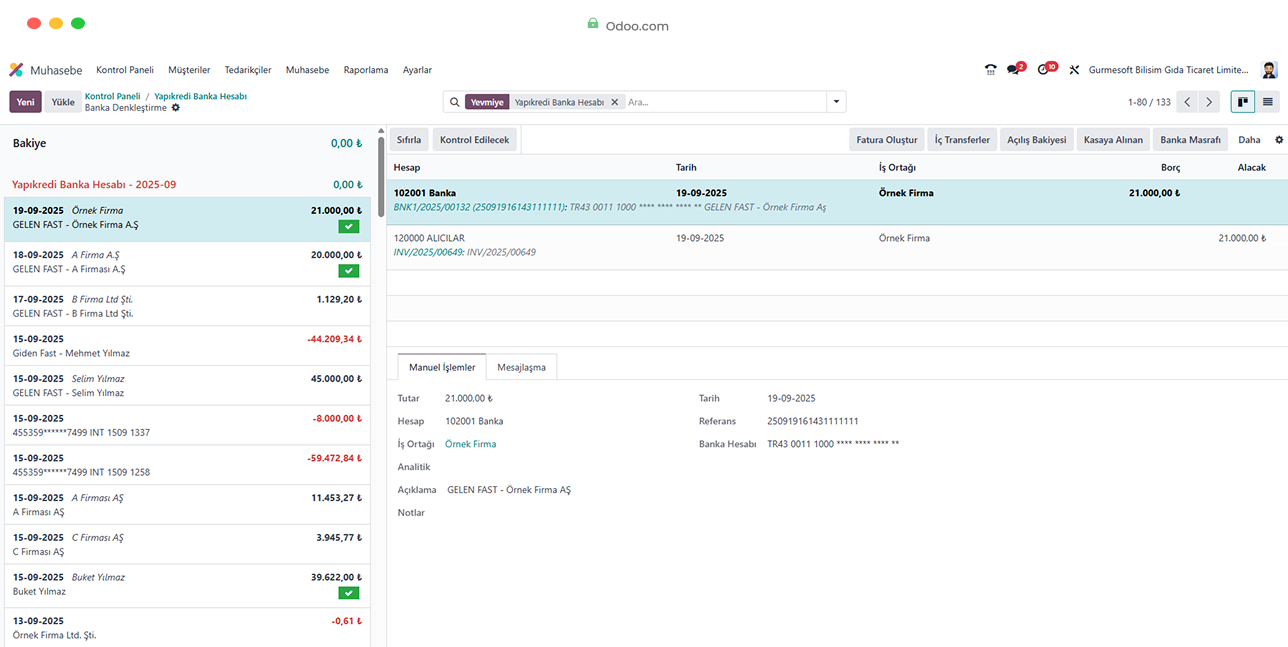Open company switcher Gurmesoft Bilişim
Image resolution: width=1288 pixels, height=647 pixels.
pyautogui.click(x=1168, y=70)
